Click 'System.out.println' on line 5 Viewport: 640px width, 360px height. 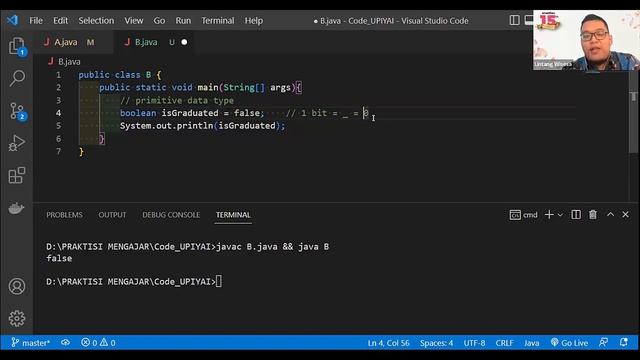point(166,126)
